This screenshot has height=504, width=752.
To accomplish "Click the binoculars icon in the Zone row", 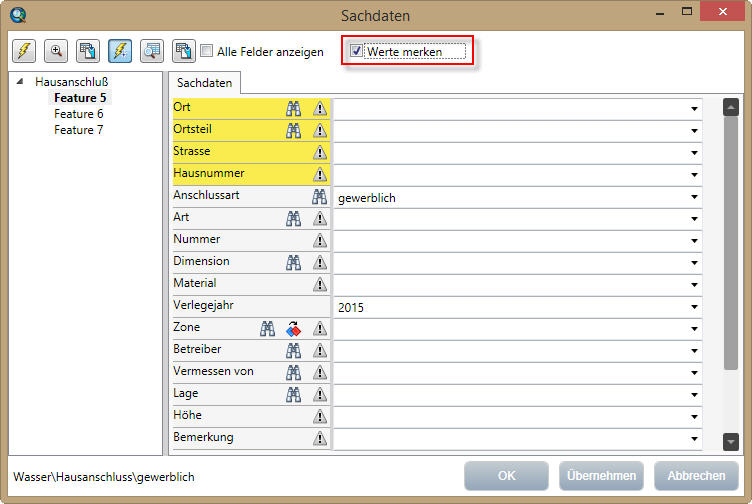I will (x=267, y=328).
